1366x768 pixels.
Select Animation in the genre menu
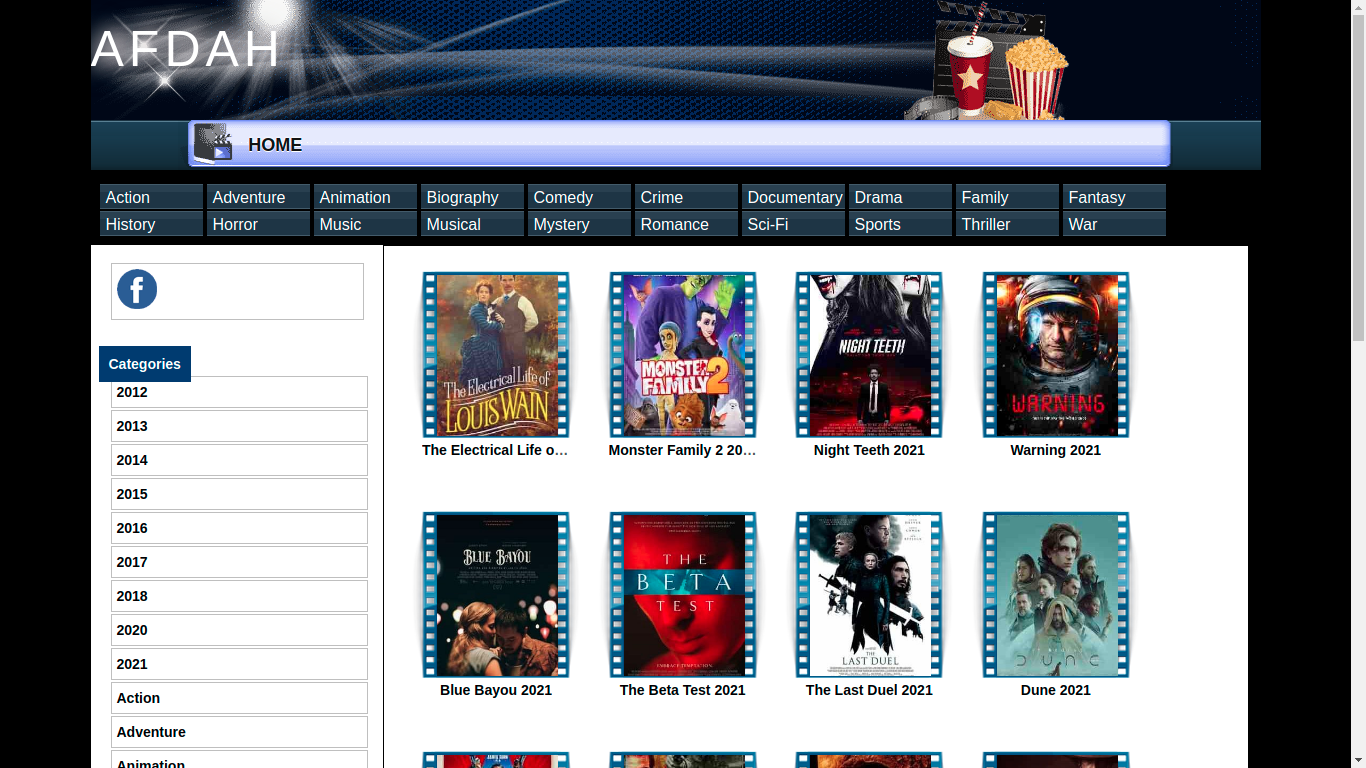pyautogui.click(x=365, y=197)
